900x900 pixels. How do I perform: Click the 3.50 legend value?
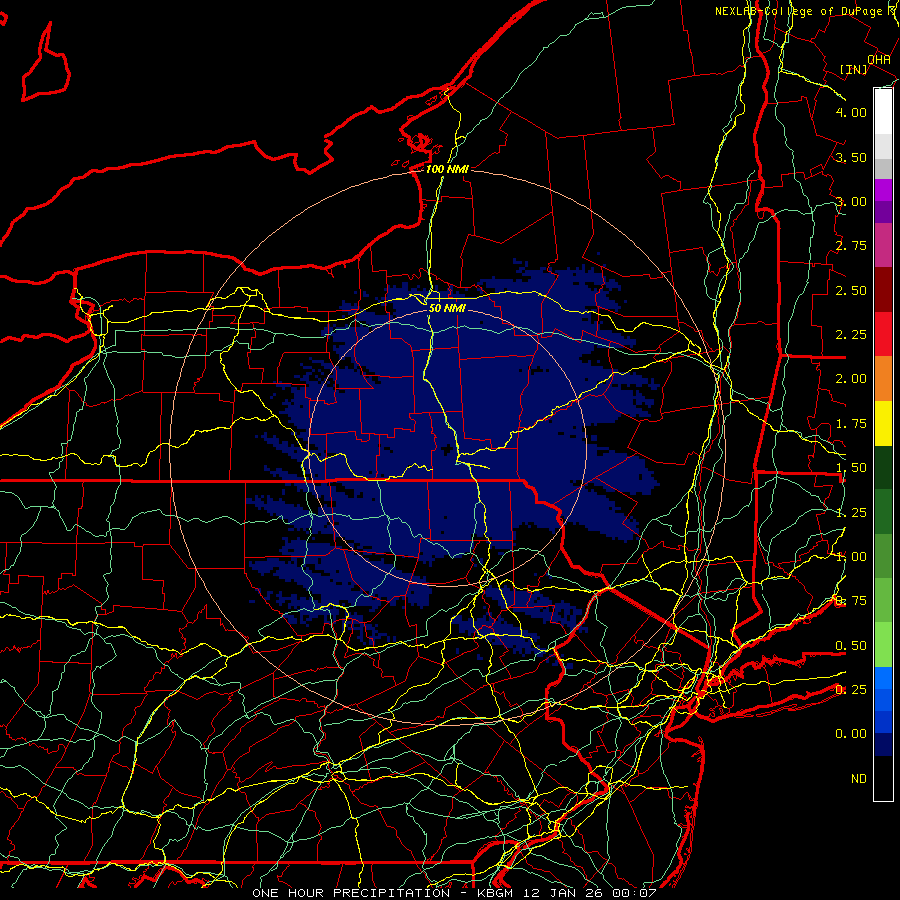coord(851,157)
